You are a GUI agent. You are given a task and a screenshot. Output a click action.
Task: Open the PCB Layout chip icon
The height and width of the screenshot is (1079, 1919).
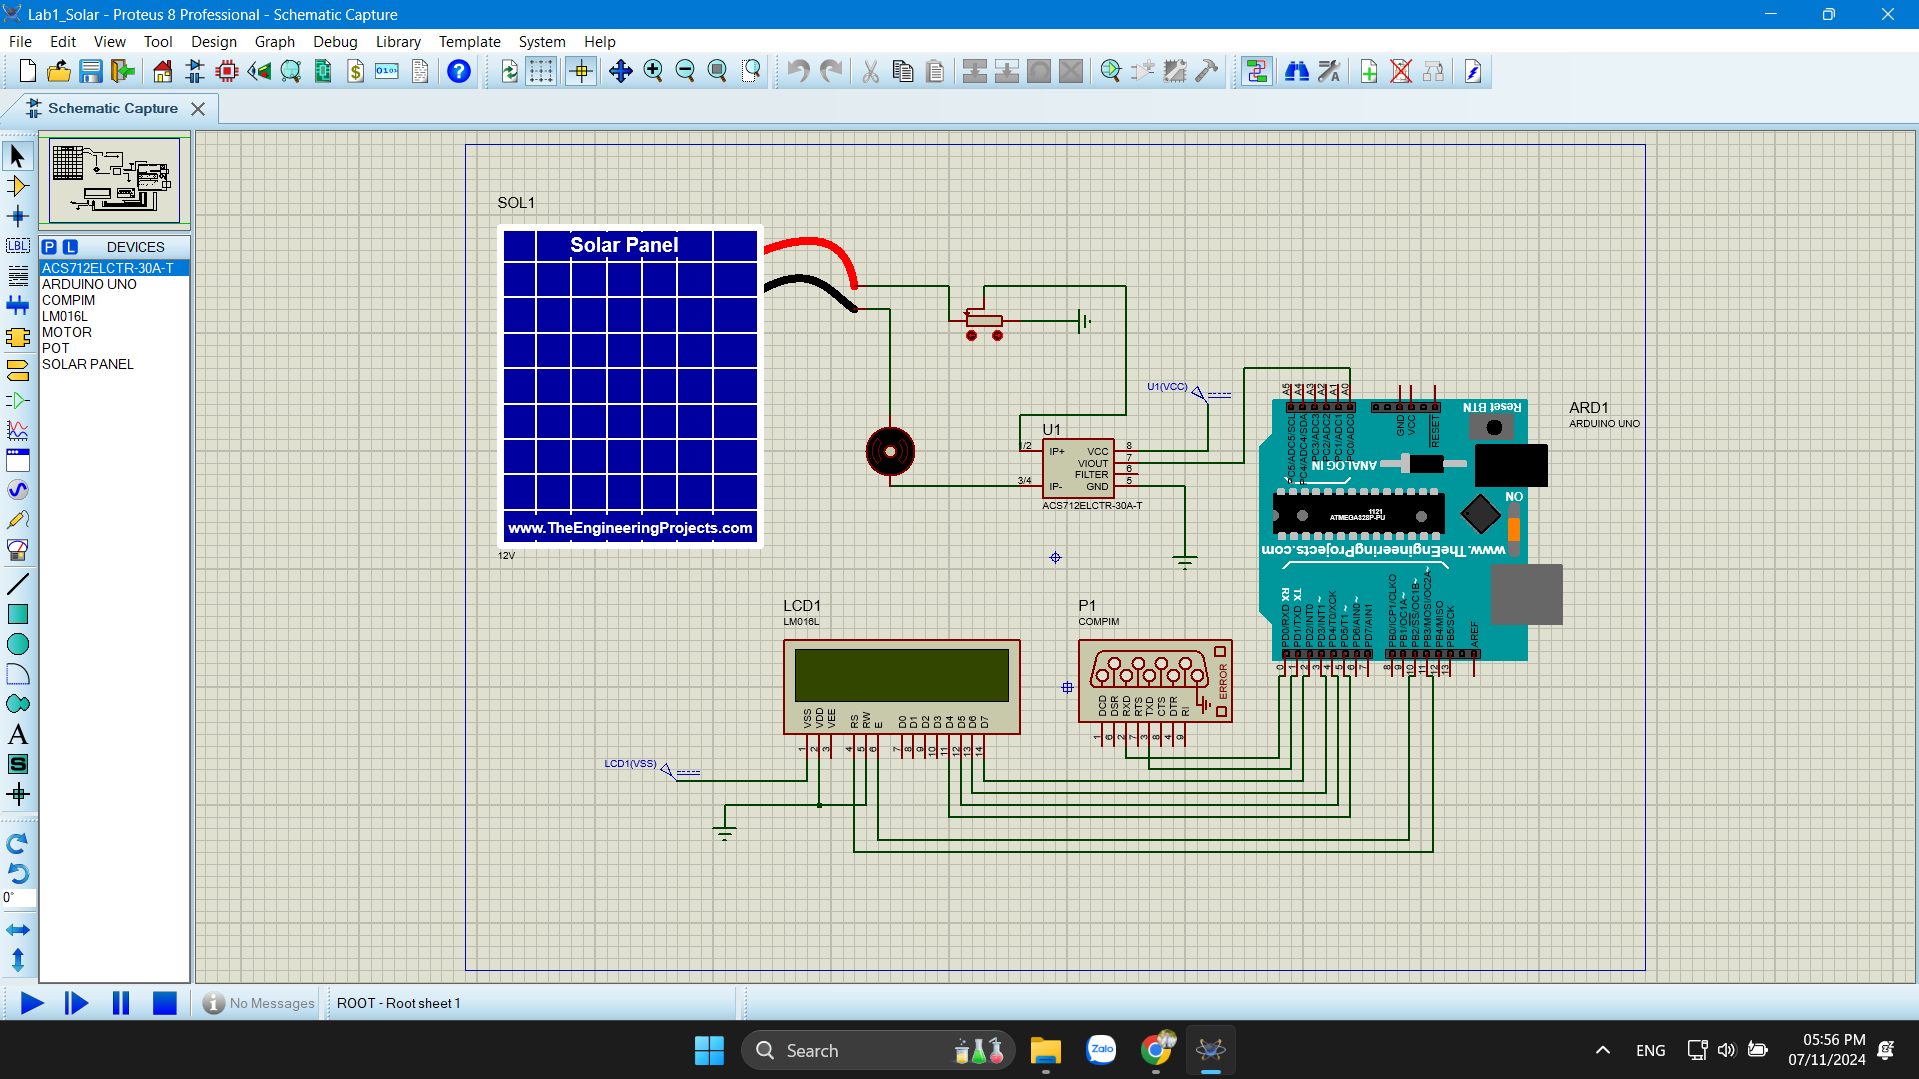tap(227, 71)
